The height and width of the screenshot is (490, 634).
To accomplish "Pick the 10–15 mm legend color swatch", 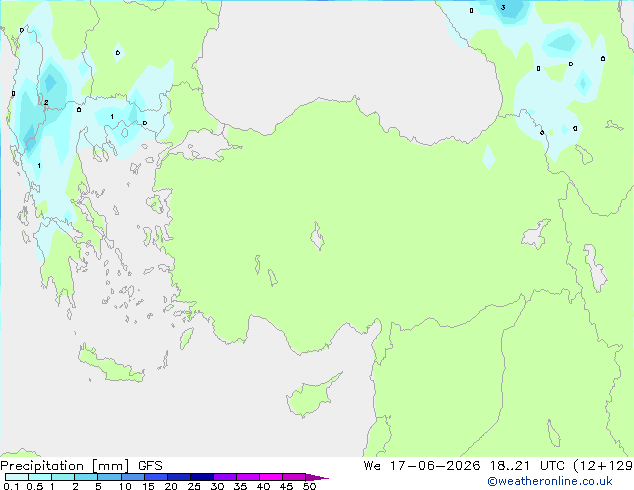I will 132,477.
